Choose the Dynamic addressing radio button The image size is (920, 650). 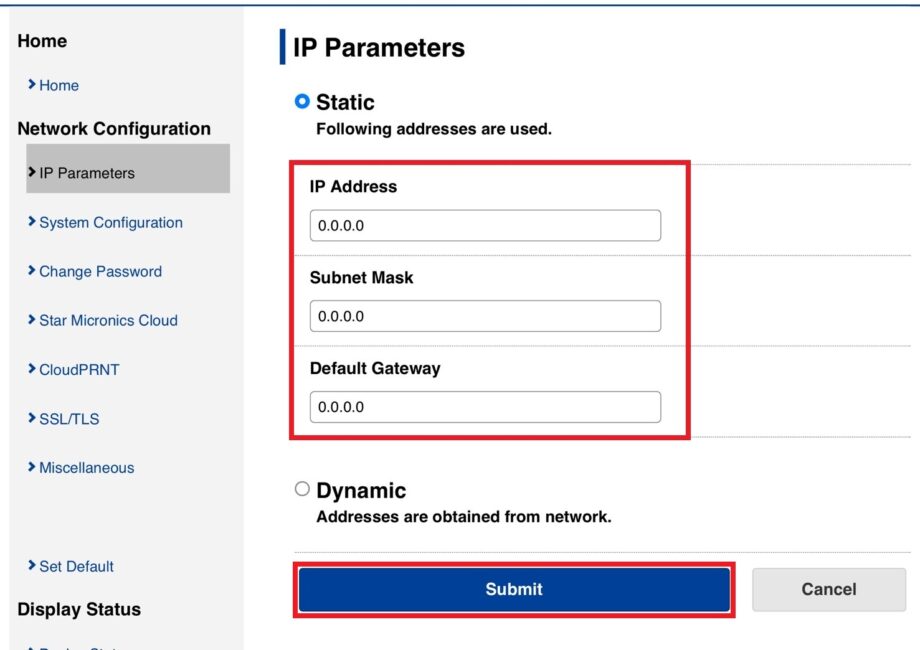303,490
